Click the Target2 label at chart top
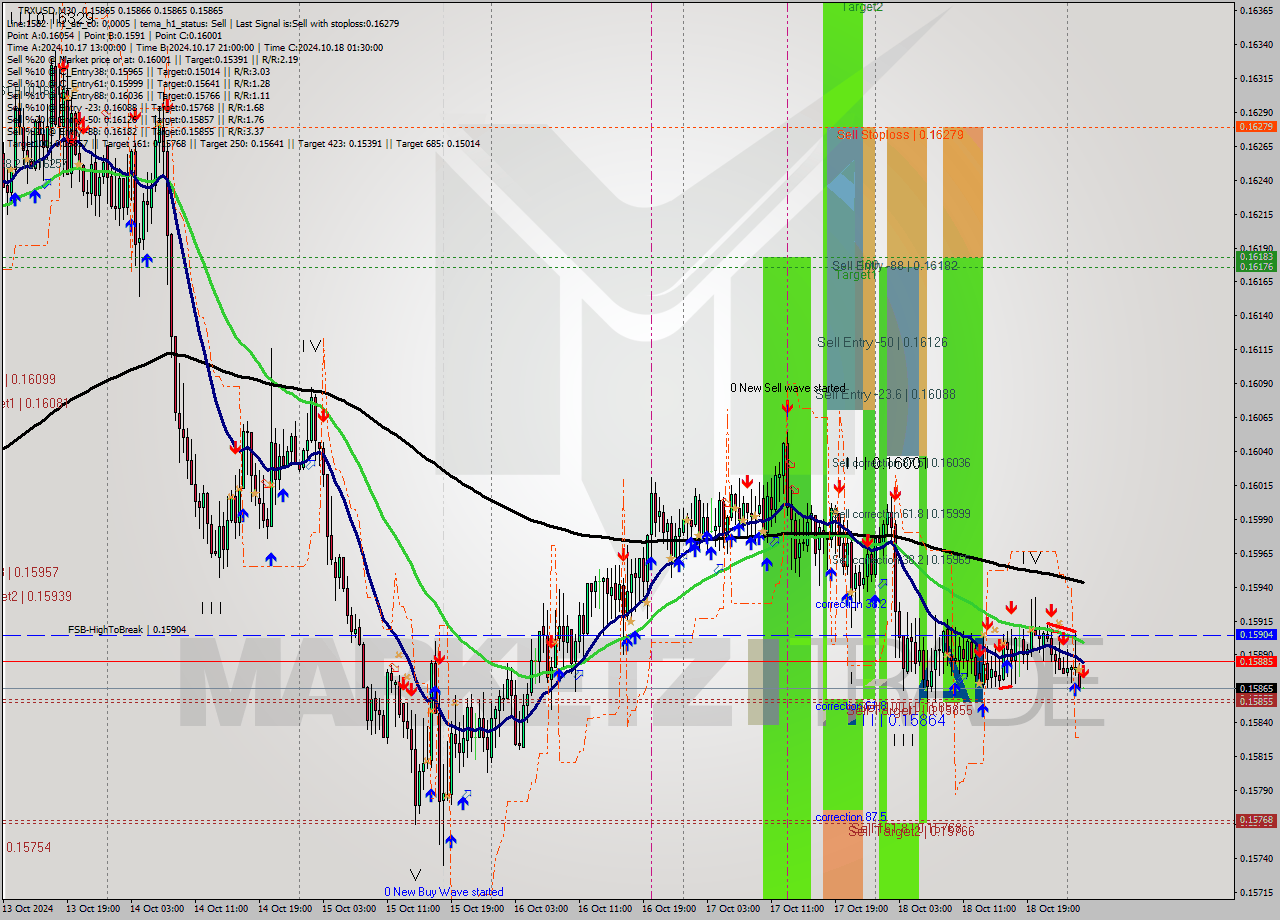This screenshot has height=920, width=1280. click(861, 7)
